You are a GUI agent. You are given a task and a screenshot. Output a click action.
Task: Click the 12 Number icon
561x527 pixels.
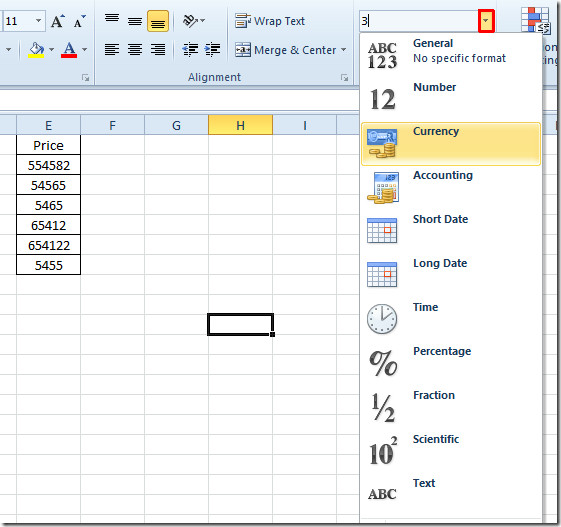click(x=382, y=99)
